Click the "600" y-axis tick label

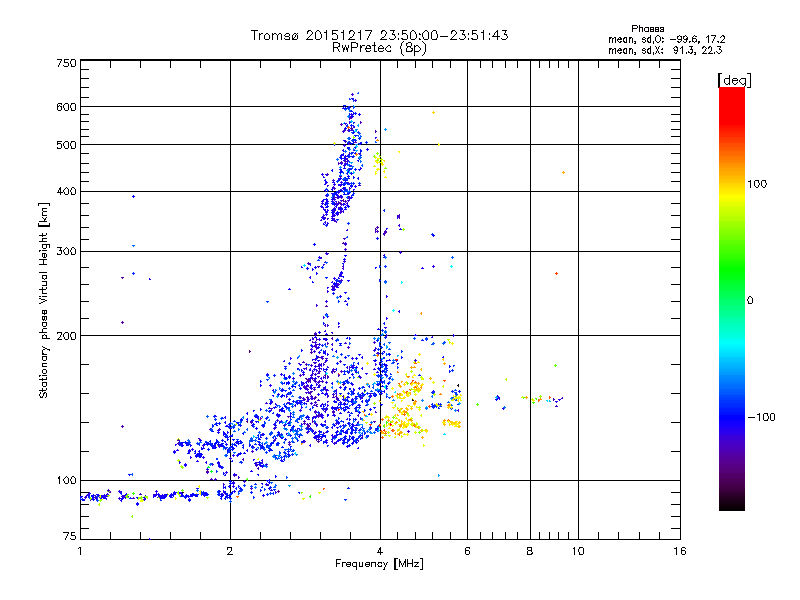click(x=66, y=107)
